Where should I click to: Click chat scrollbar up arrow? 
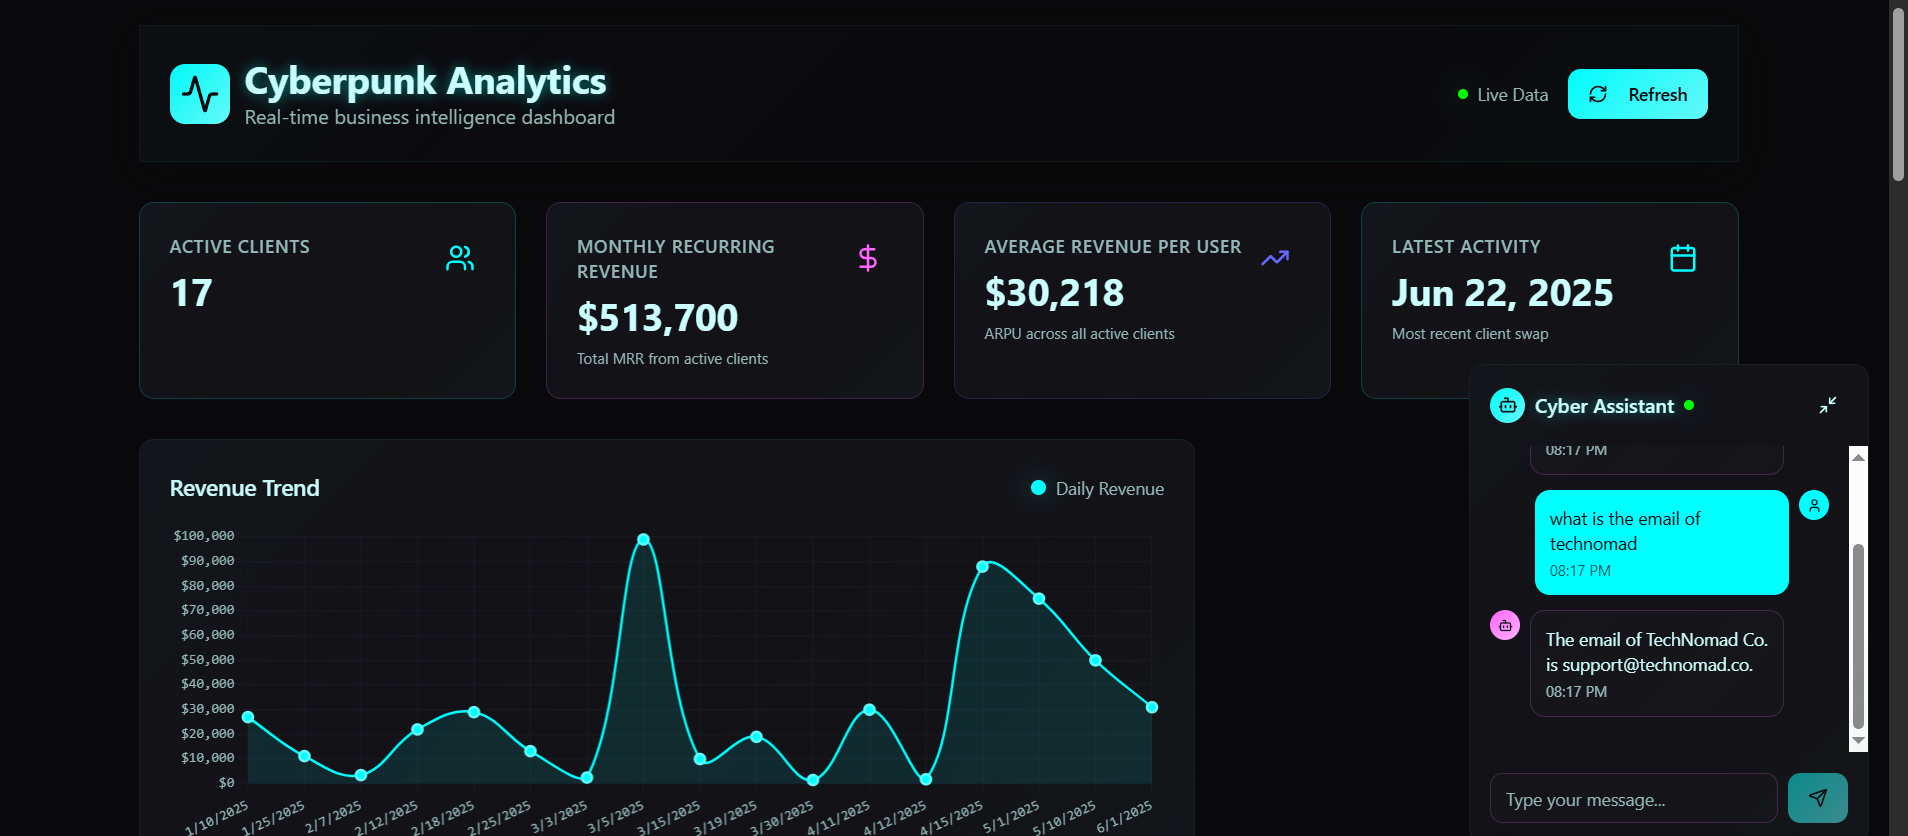pyautogui.click(x=1858, y=457)
